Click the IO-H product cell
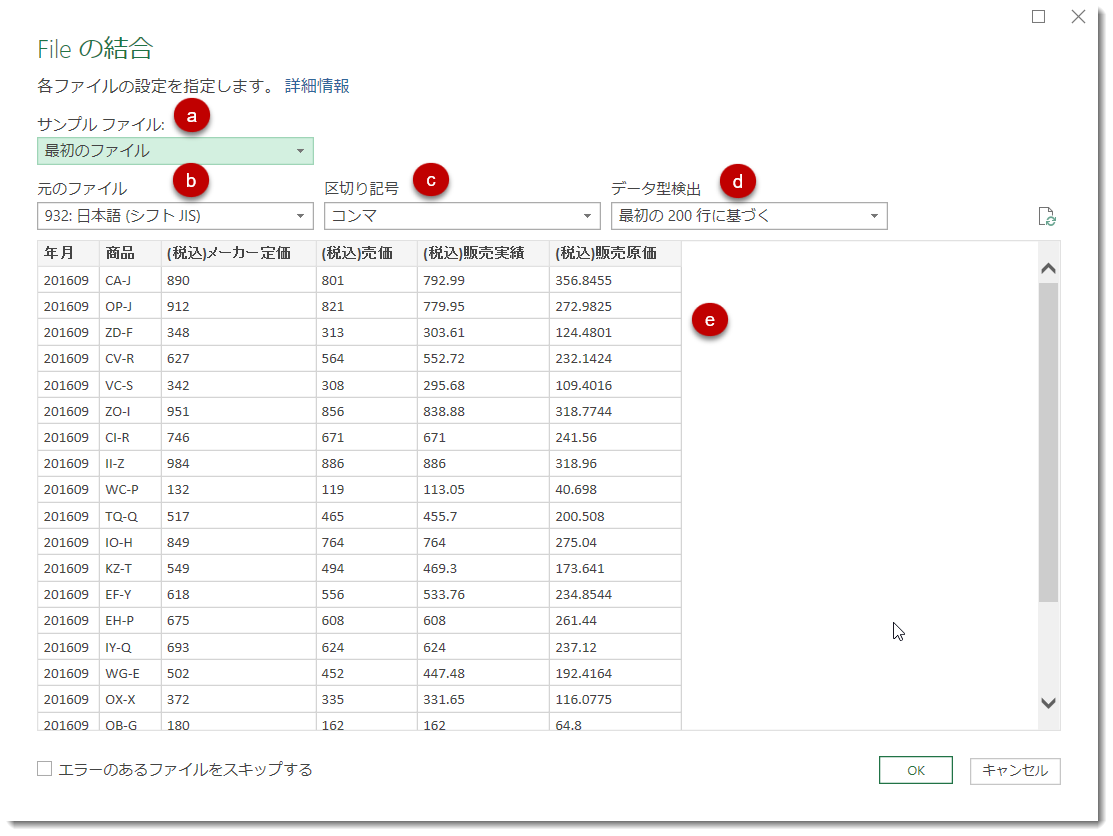The image size is (1113, 836). pyautogui.click(x=130, y=542)
